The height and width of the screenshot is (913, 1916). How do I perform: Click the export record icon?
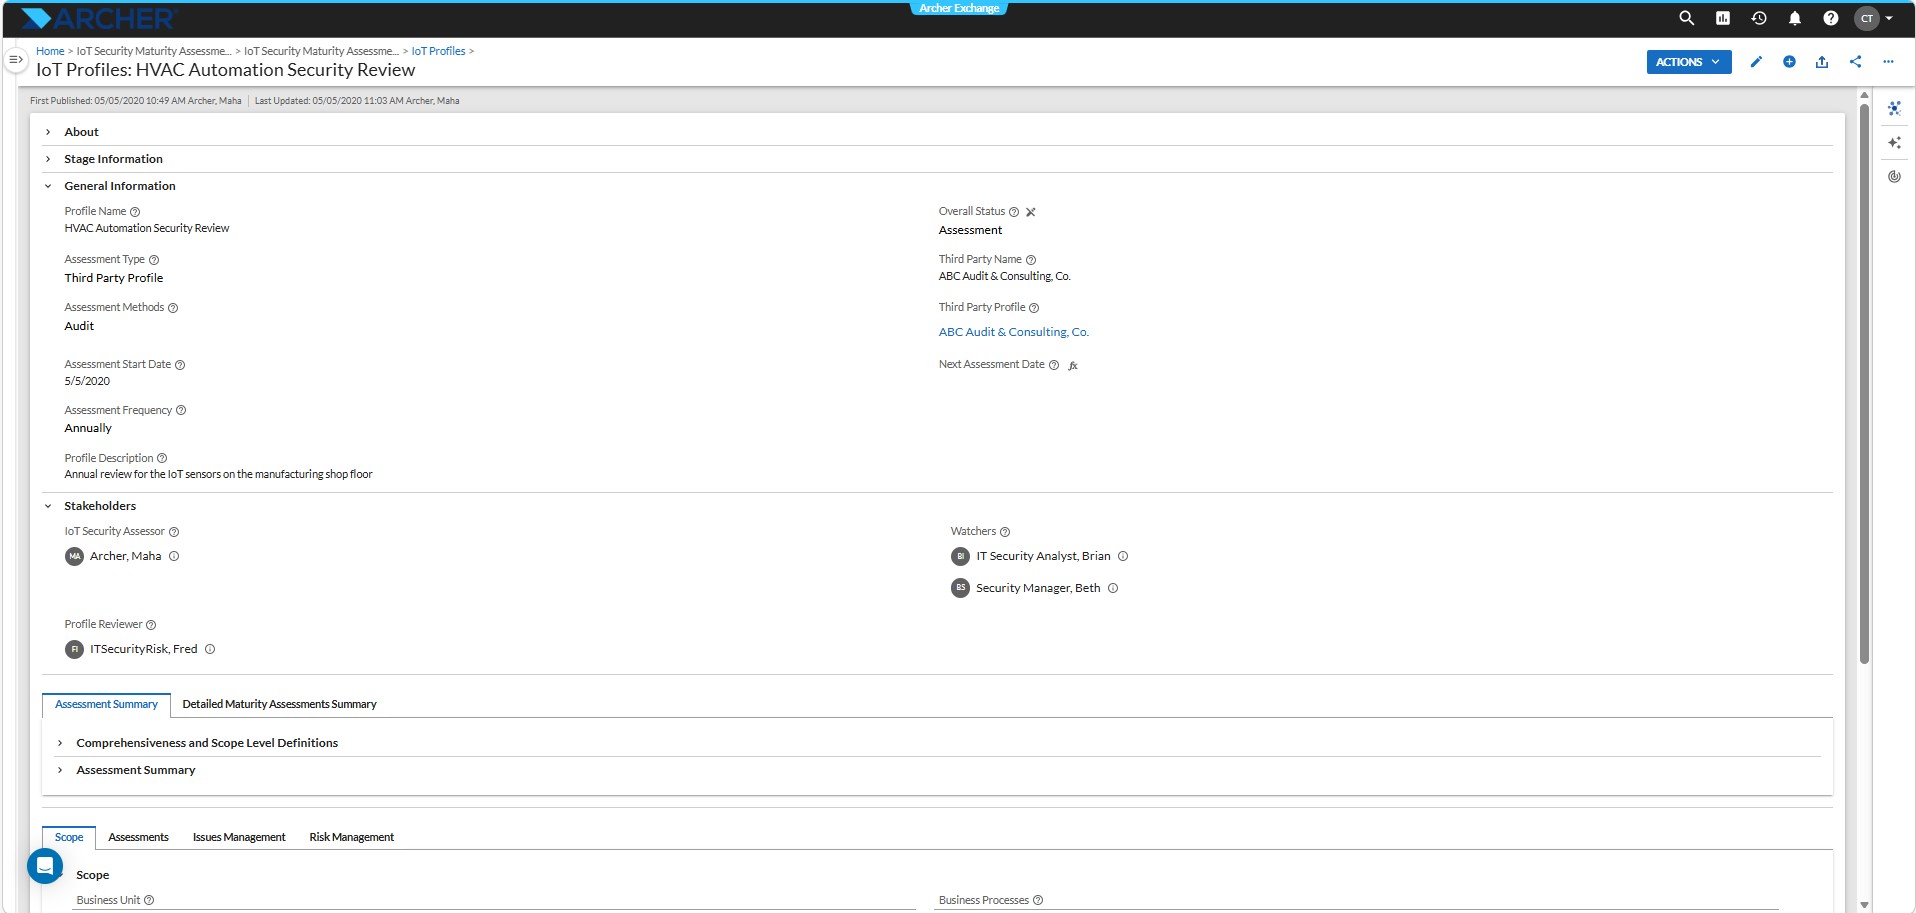pos(1822,62)
